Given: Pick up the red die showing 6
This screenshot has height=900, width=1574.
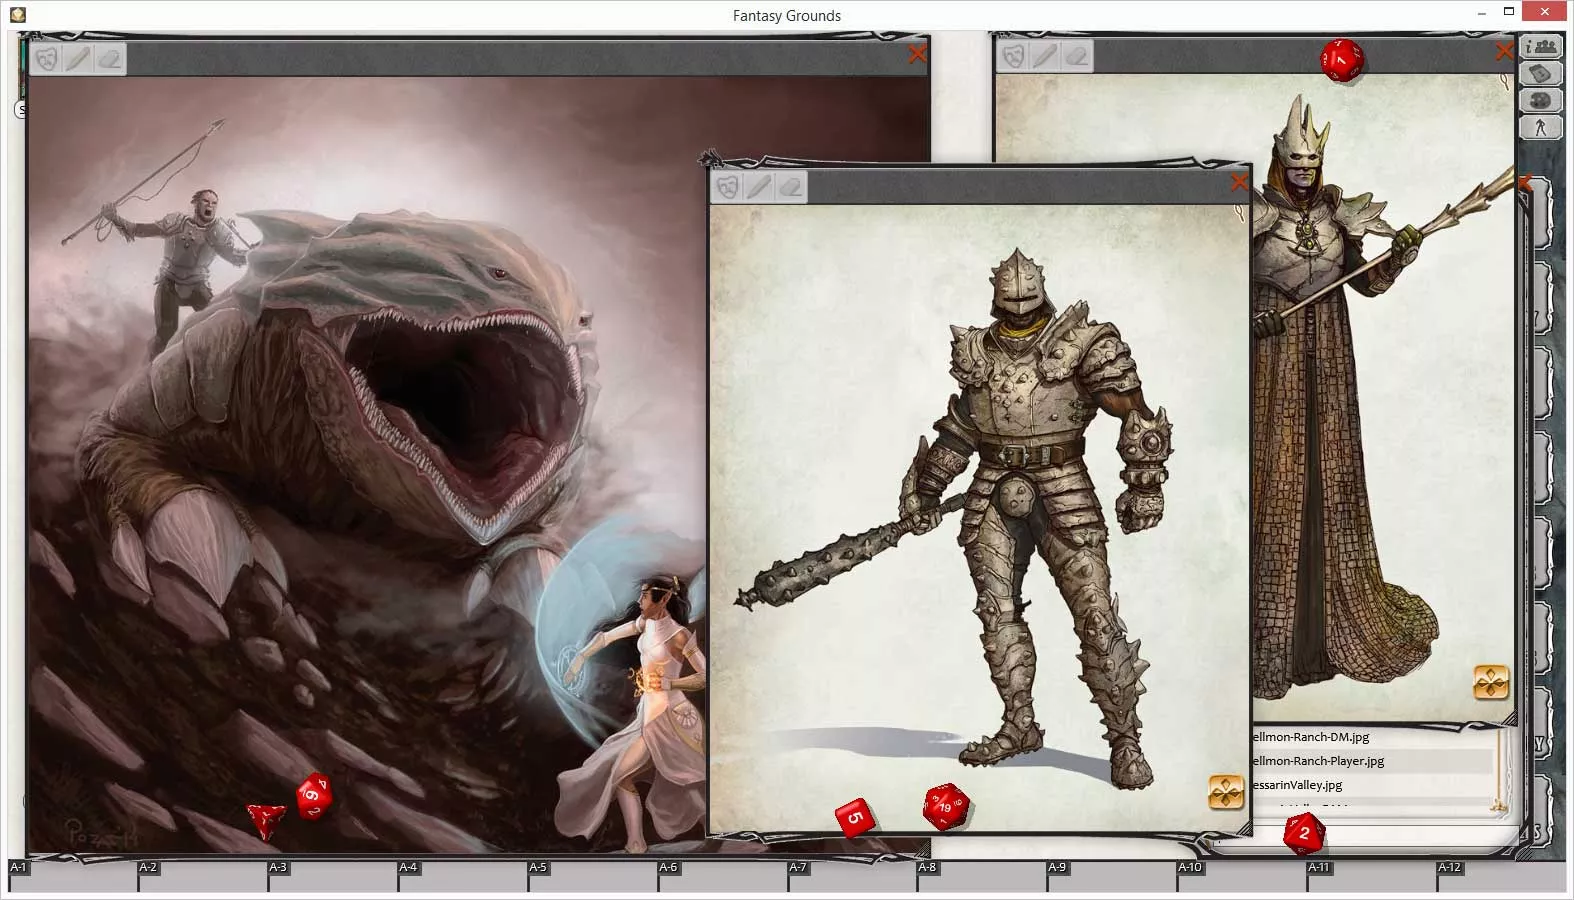Looking at the screenshot, I should click(314, 795).
